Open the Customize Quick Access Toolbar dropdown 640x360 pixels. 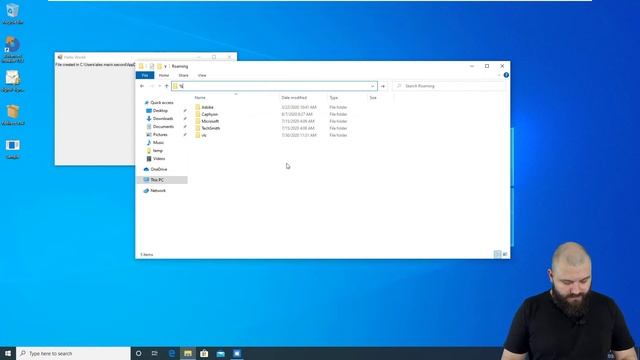pos(165,67)
